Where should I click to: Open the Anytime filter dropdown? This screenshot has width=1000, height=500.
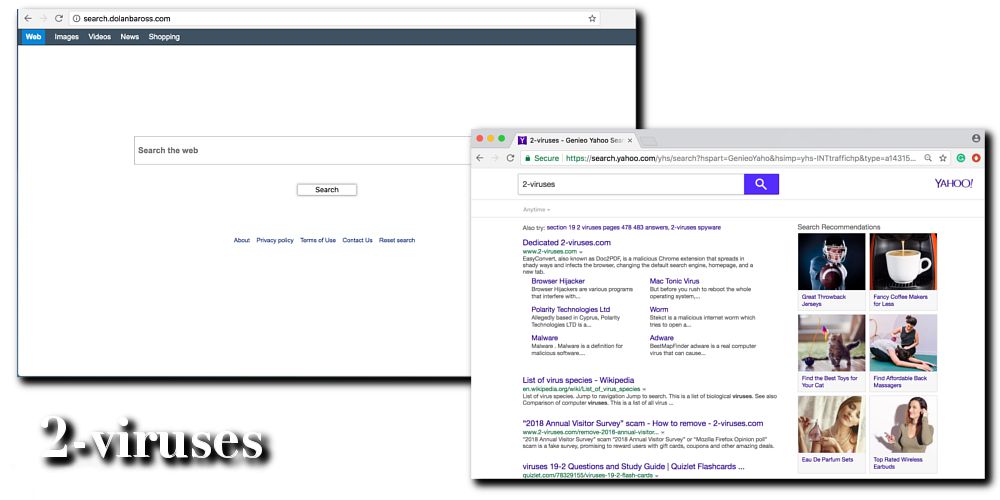point(536,210)
